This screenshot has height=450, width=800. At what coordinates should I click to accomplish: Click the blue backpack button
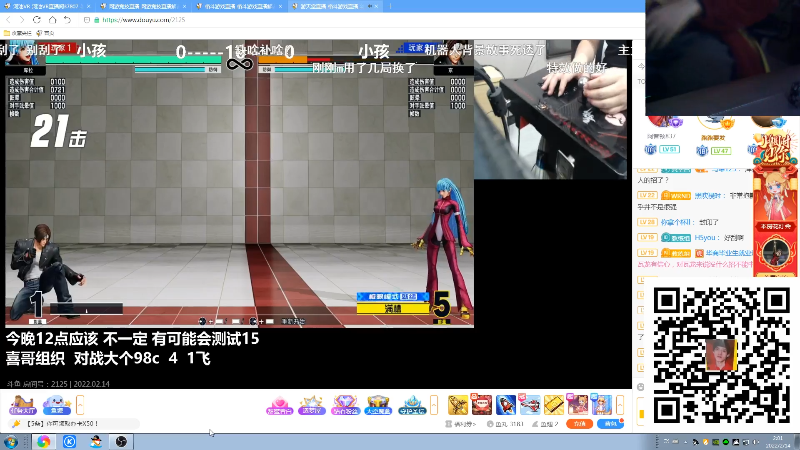610,424
